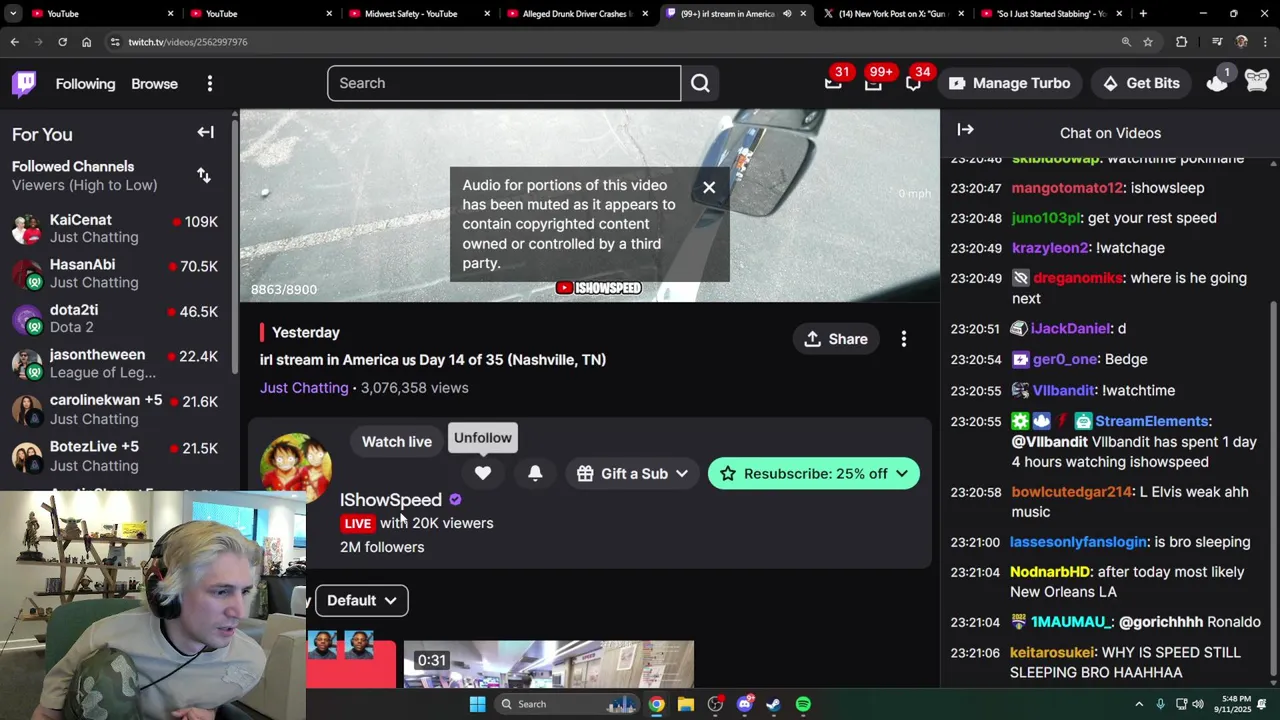Go to the Following tab
1280x720 pixels.
pyautogui.click(x=85, y=84)
